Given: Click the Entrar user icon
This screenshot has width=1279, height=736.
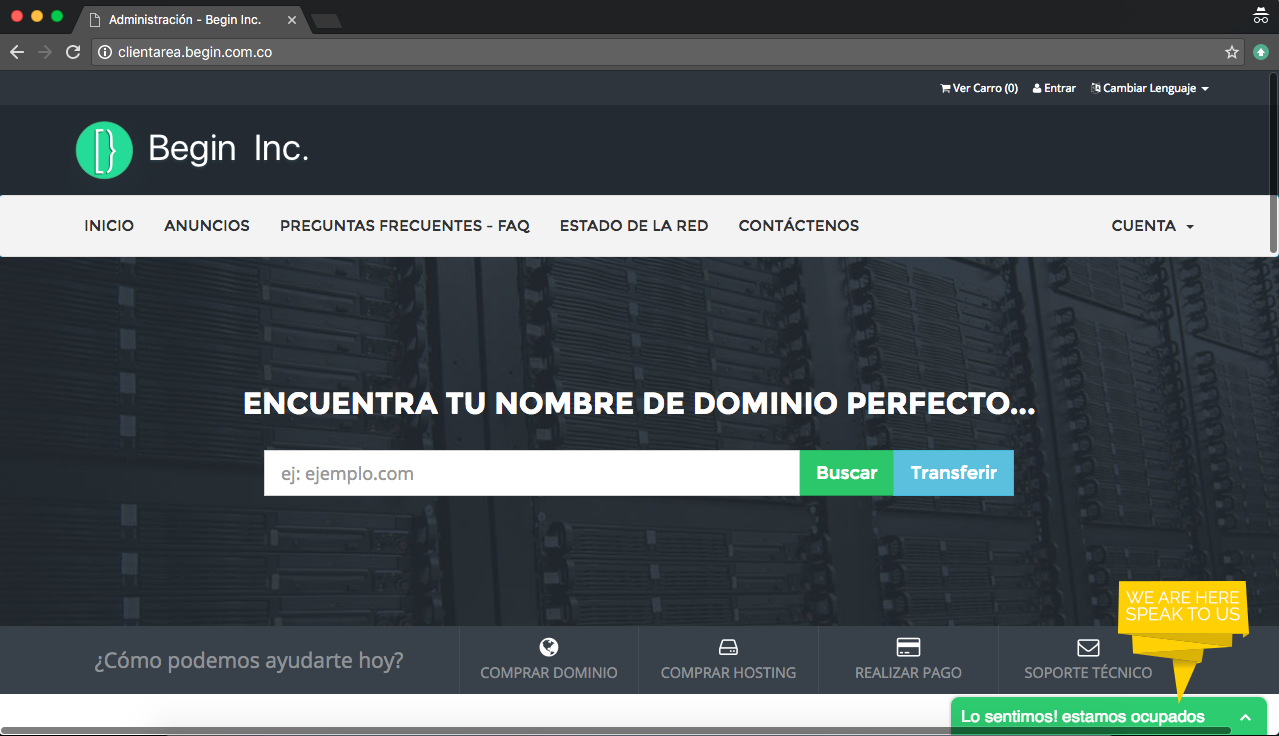Looking at the screenshot, I should (1038, 88).
